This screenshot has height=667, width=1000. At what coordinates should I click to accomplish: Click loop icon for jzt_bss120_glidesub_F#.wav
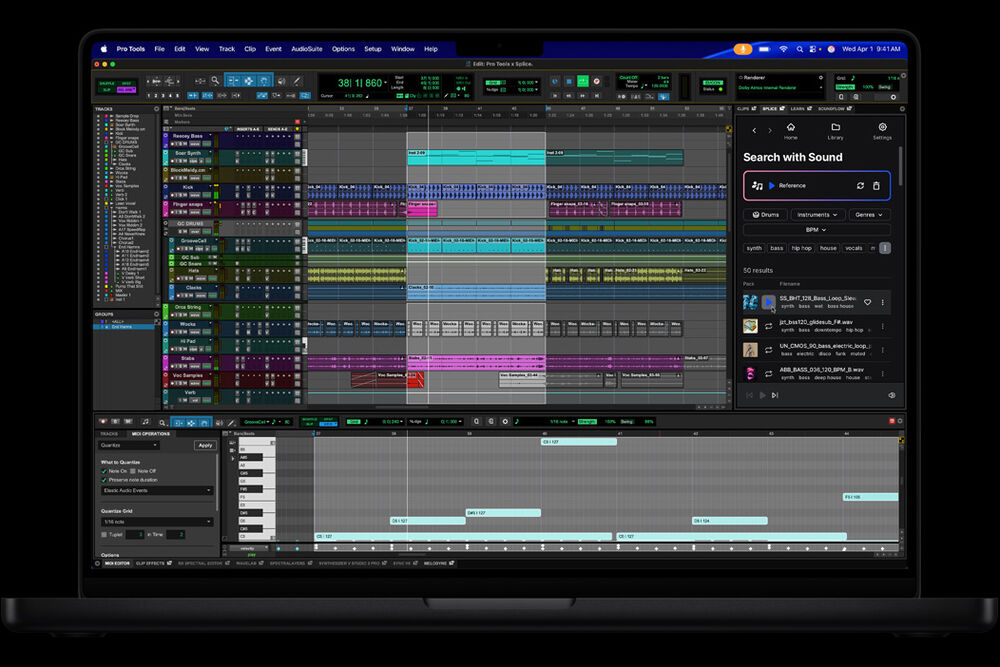(x=768, y=326)
